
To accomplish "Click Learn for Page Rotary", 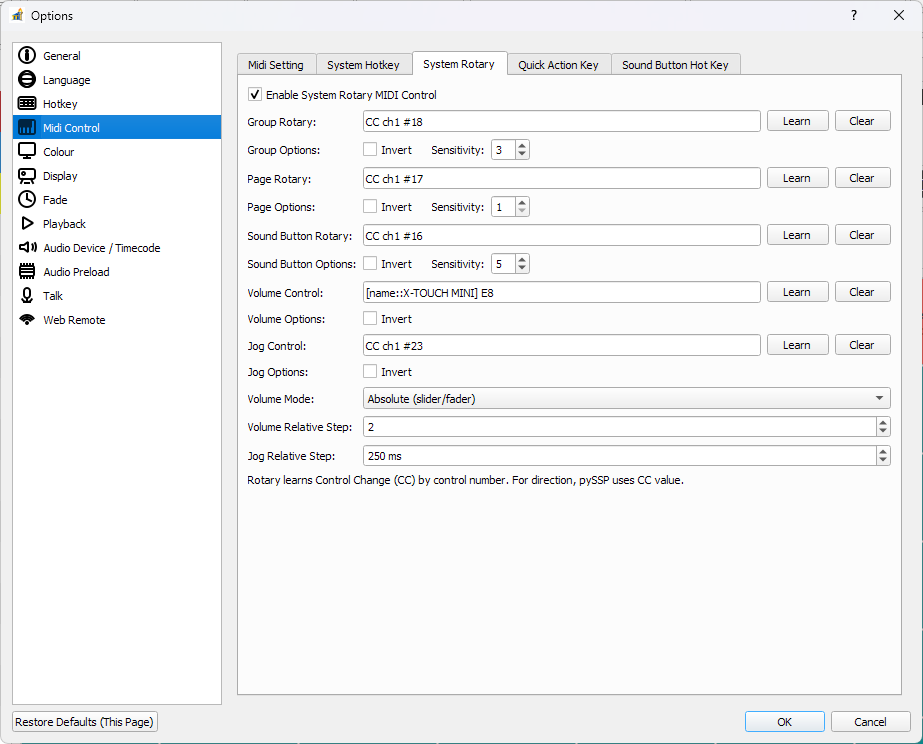I will click(x=797, y=178).
